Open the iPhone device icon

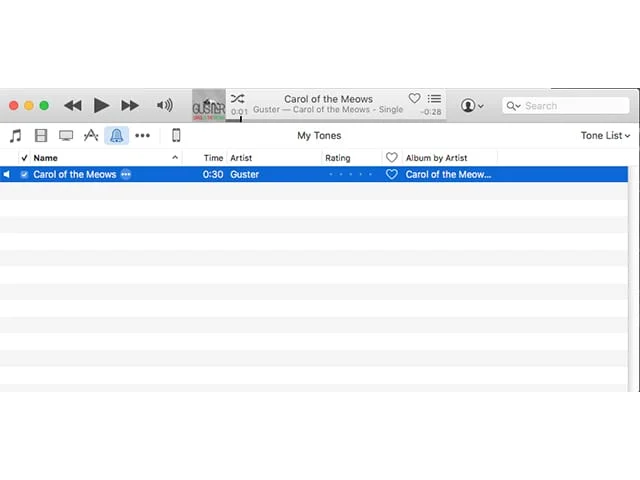click(x=176, y=135)
